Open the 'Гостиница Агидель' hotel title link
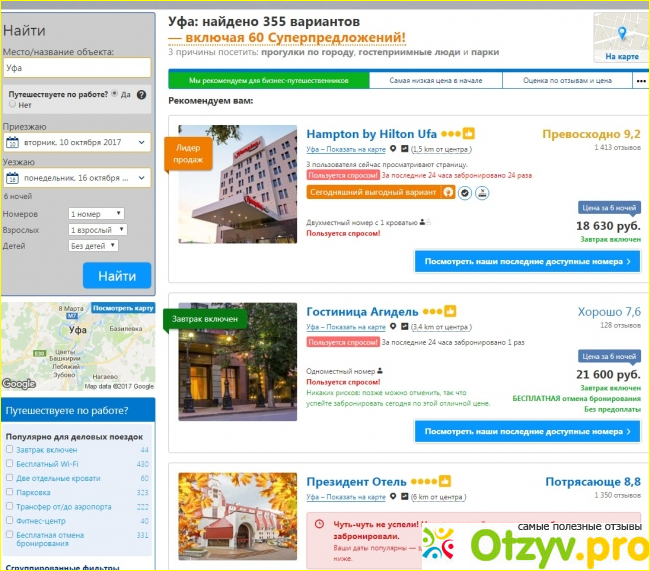This screenshot has height=571, width=650. [x=362, y=311]
